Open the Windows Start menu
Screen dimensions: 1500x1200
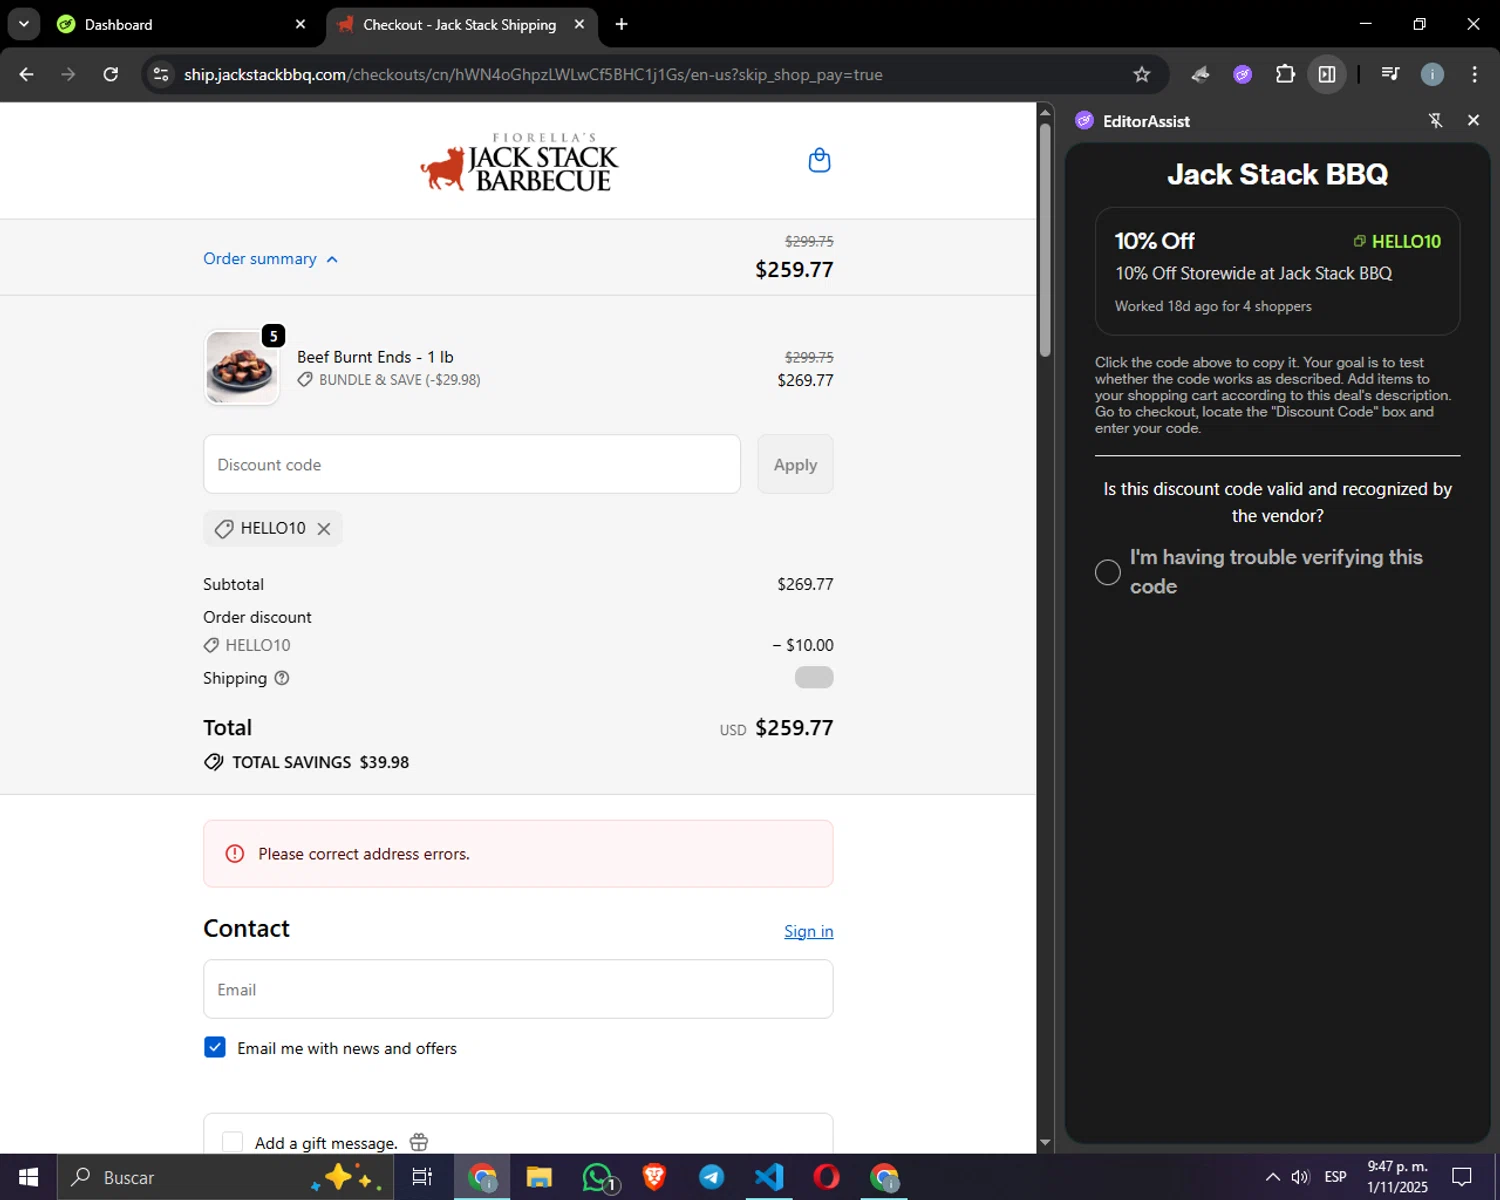coord(28,1177)
